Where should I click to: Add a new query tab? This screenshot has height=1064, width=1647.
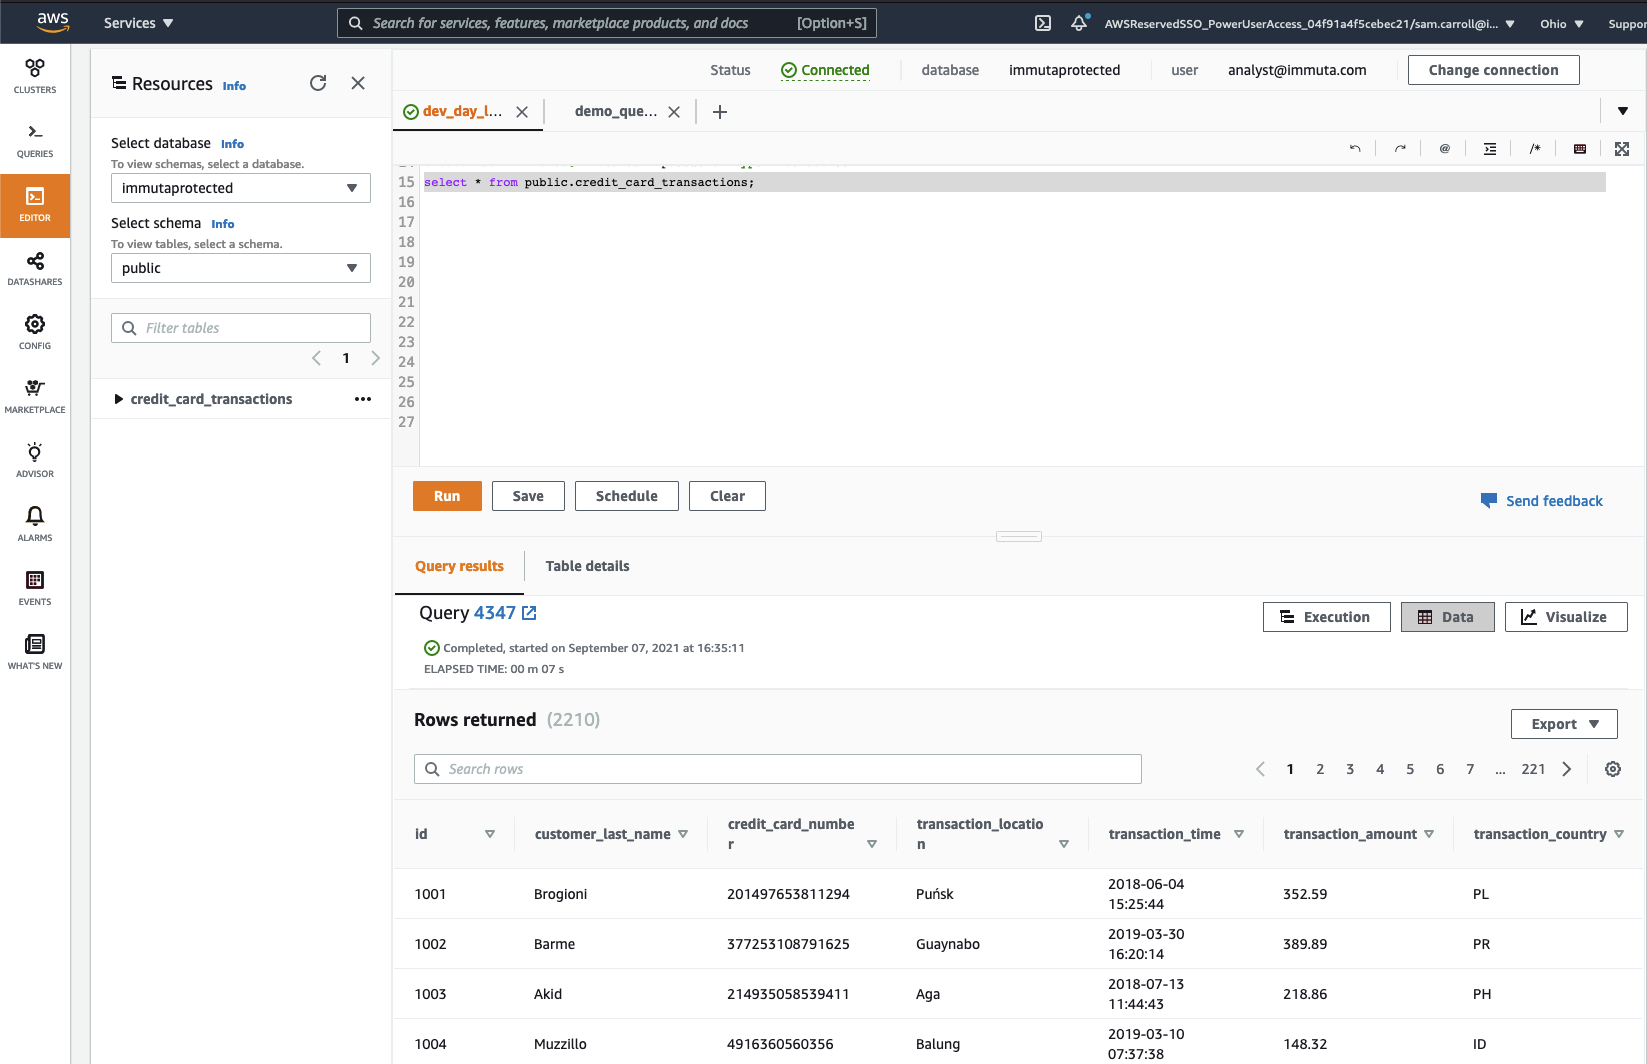[x=720, y=112]
